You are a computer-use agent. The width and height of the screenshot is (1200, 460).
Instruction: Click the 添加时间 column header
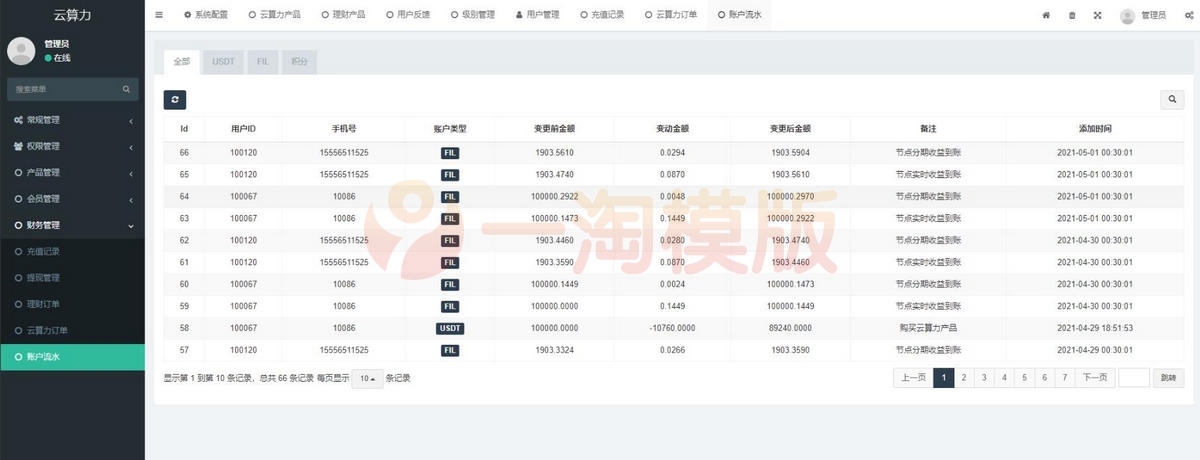pyautogui.click(x=1095, y=129)
